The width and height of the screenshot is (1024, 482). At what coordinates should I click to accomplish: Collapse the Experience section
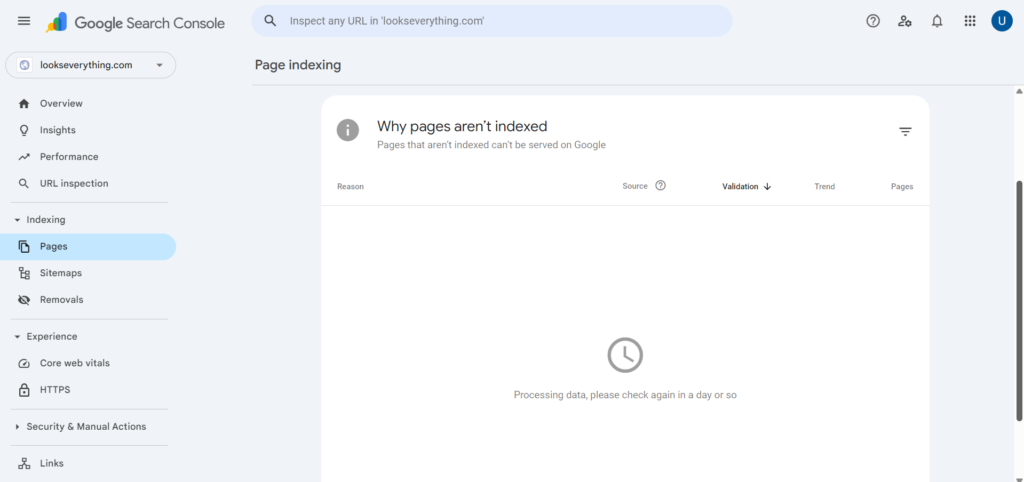click(17, 337)
